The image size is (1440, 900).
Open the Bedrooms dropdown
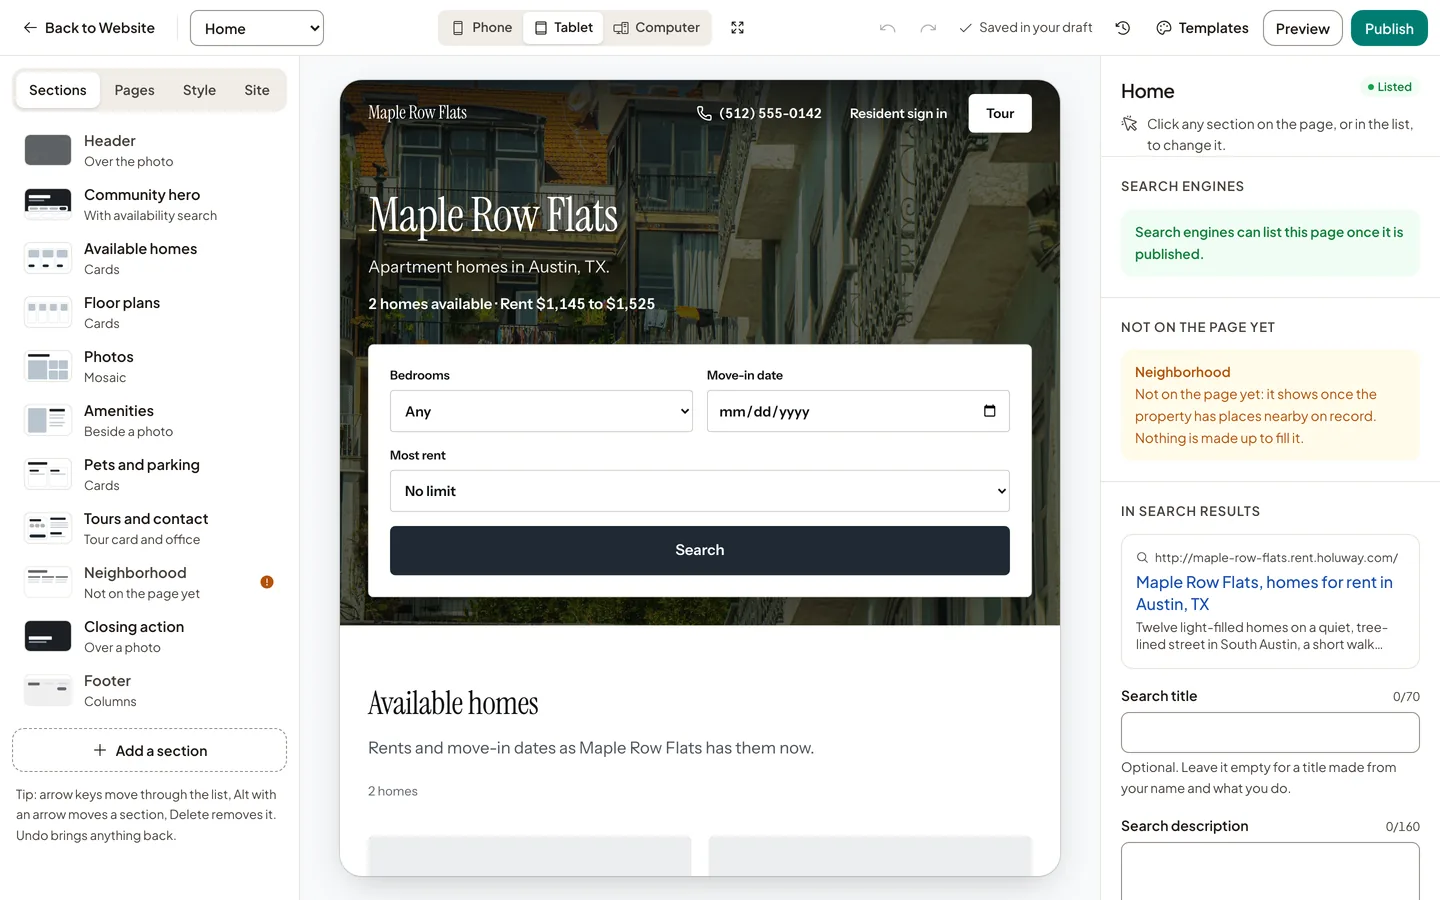point(541,411)
